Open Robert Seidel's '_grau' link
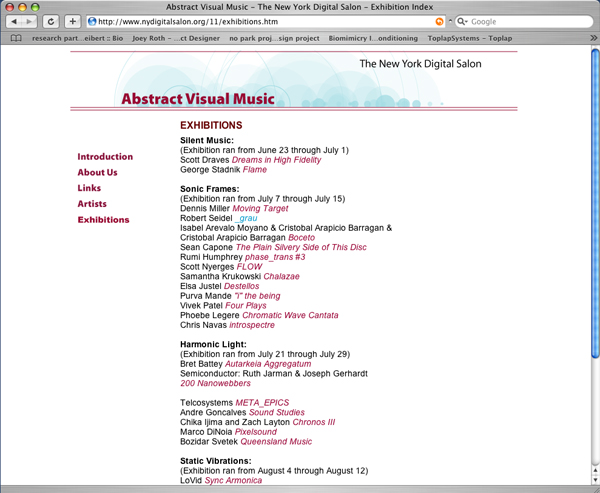 pos(246,218)
